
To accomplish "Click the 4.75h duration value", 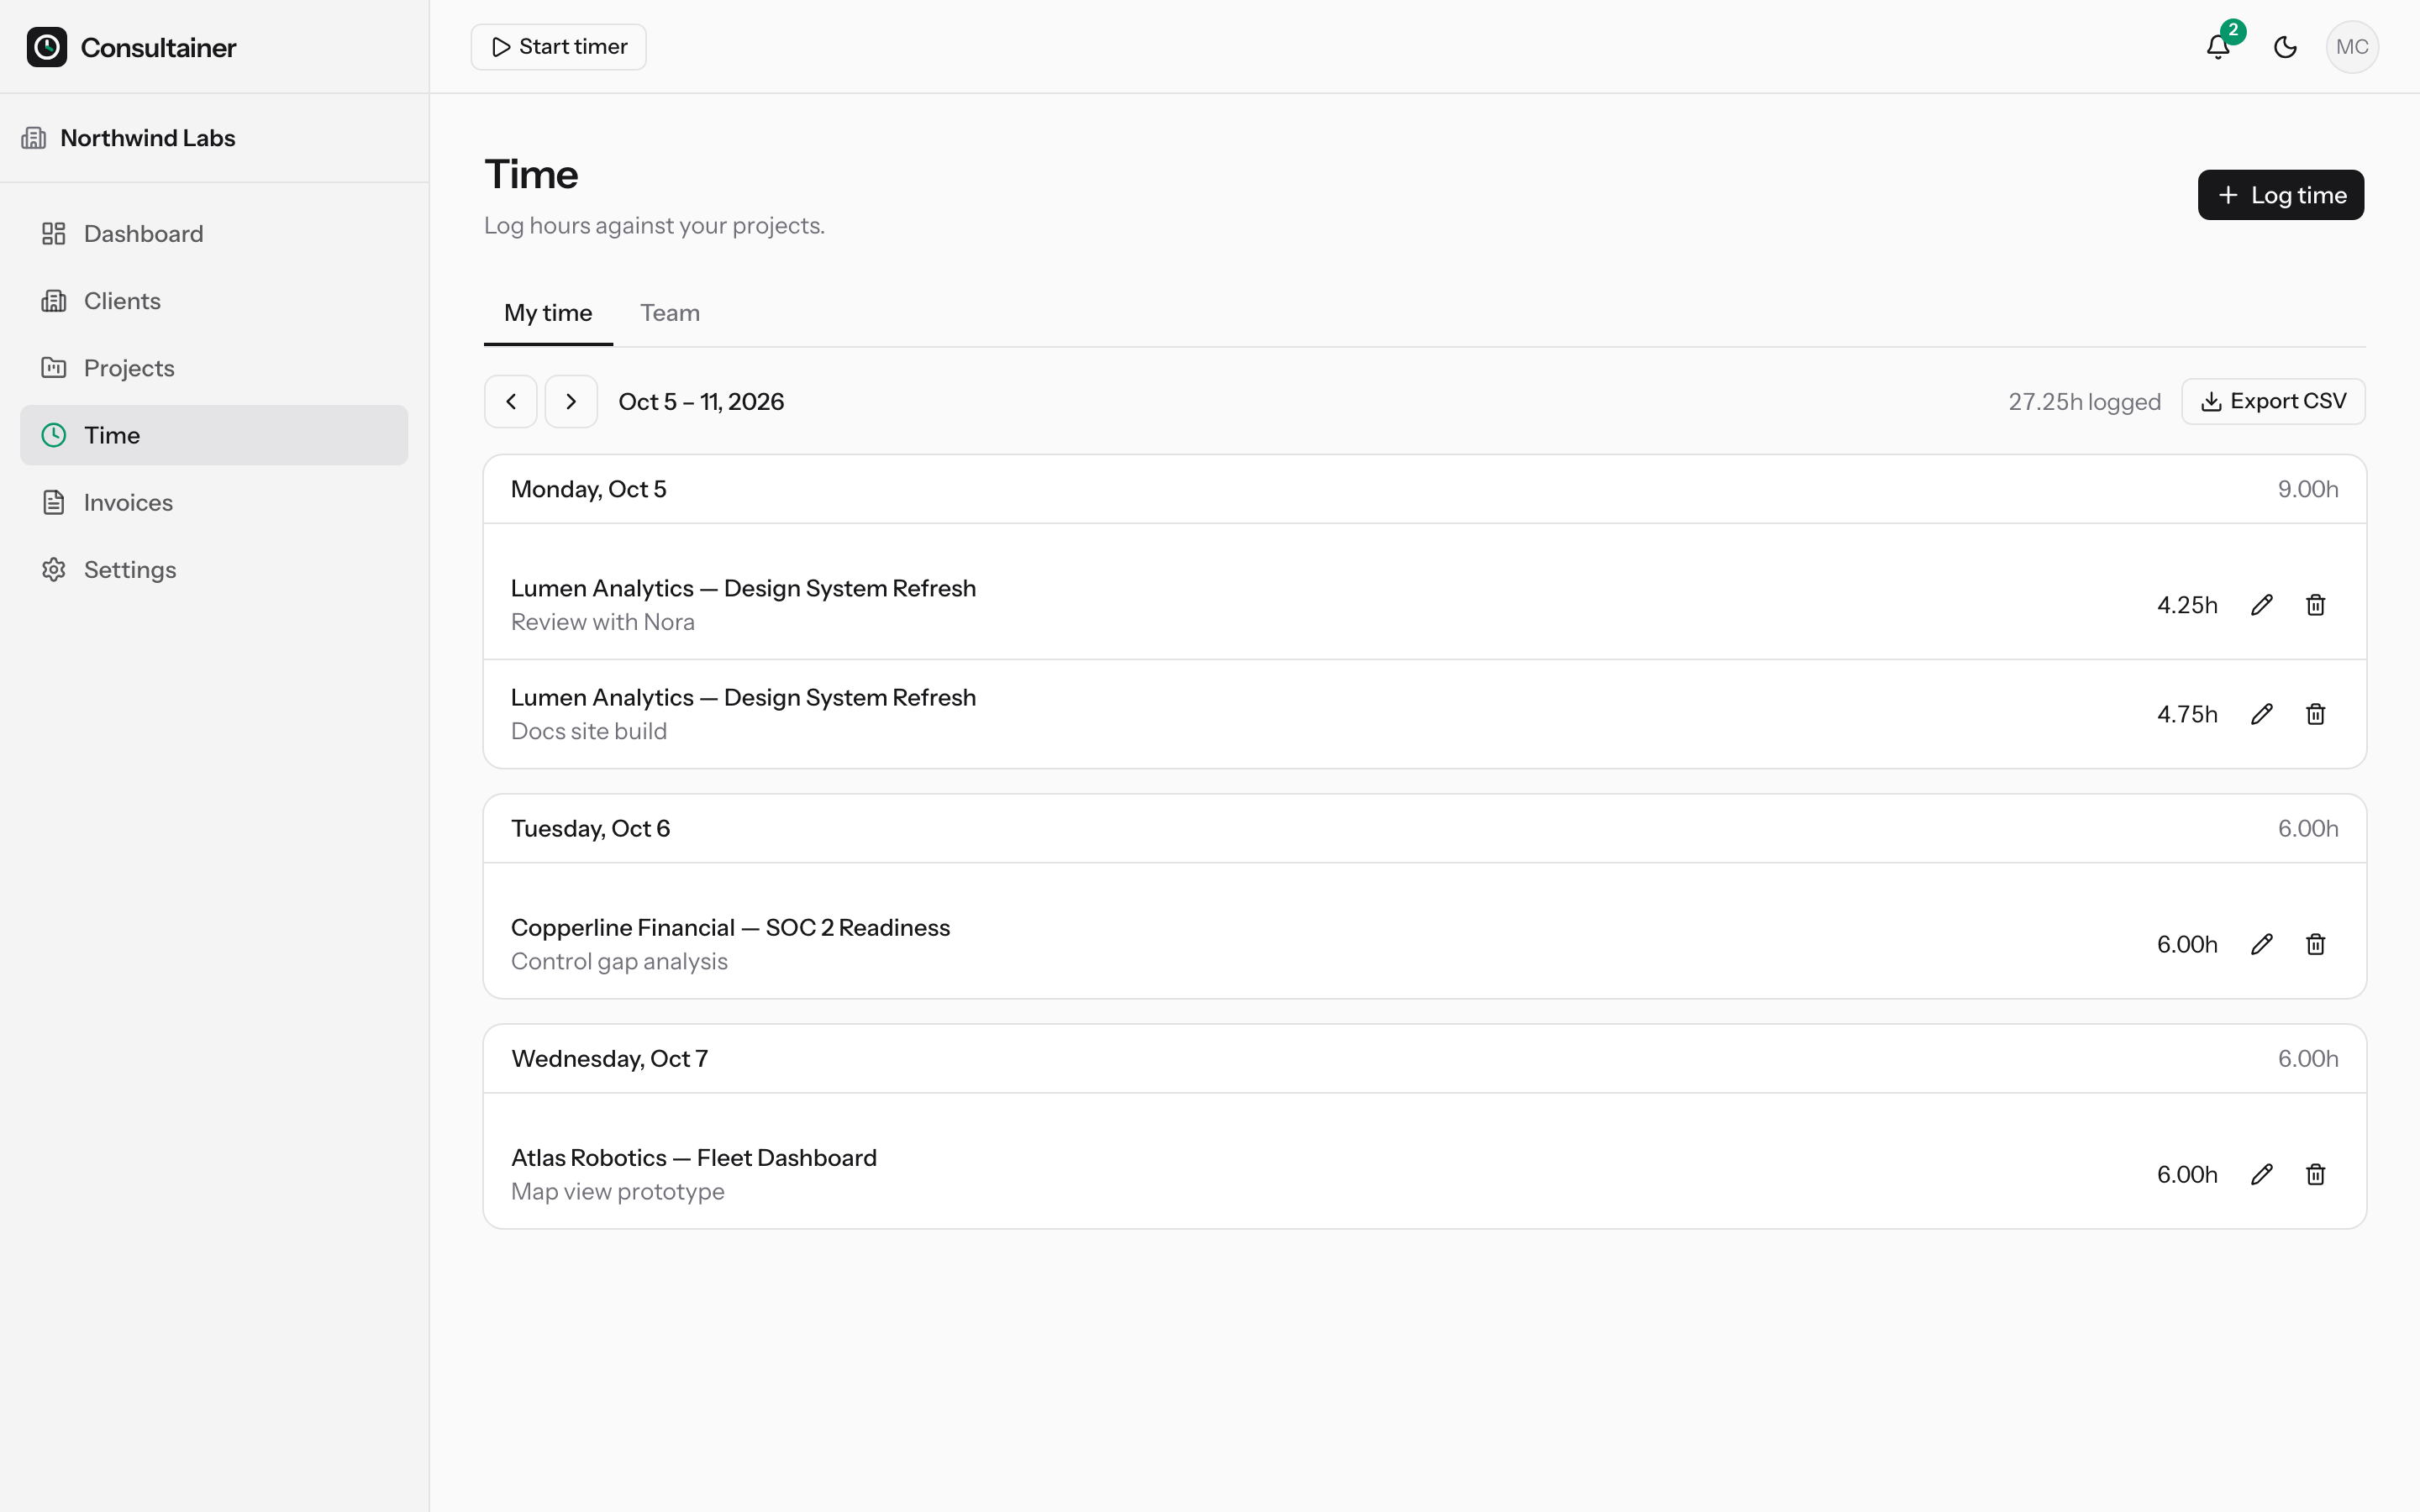I will (x=2187, y=714).
